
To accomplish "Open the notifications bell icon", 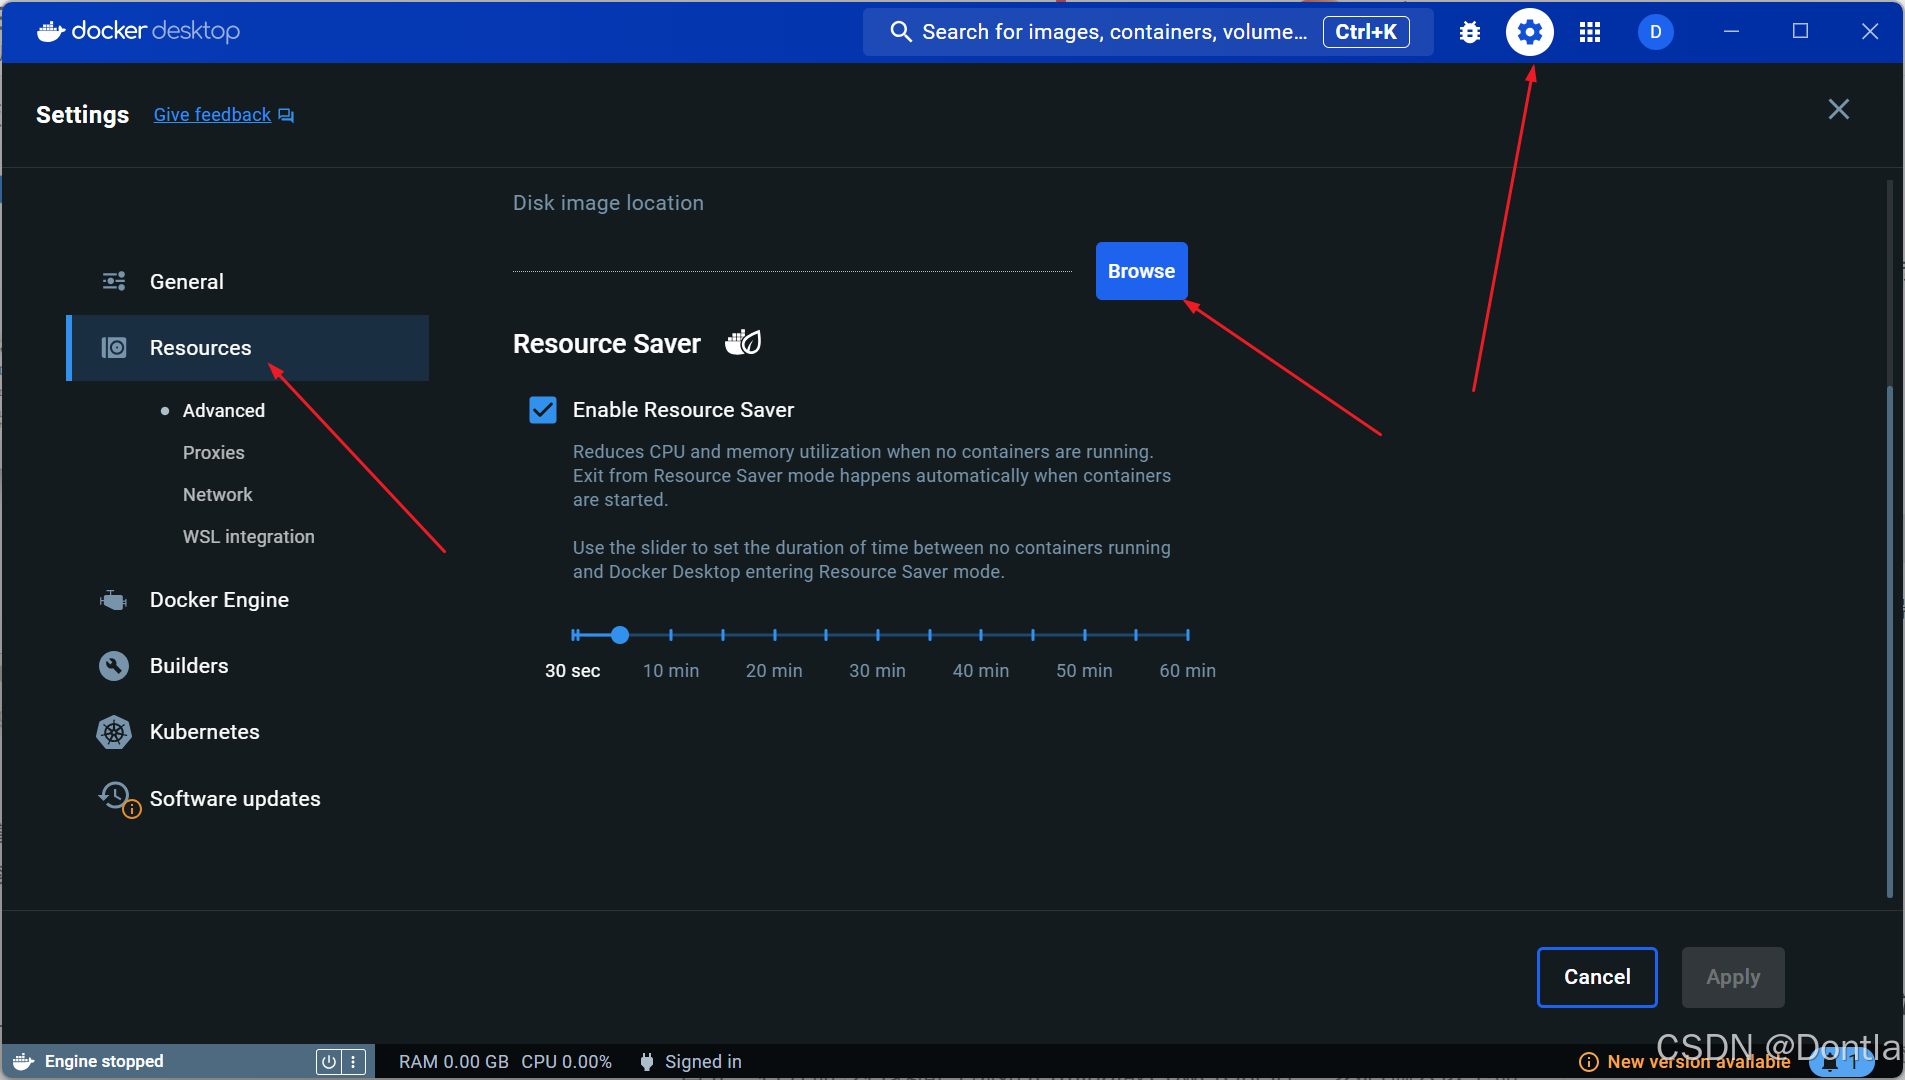I will click(1830, 1063).
